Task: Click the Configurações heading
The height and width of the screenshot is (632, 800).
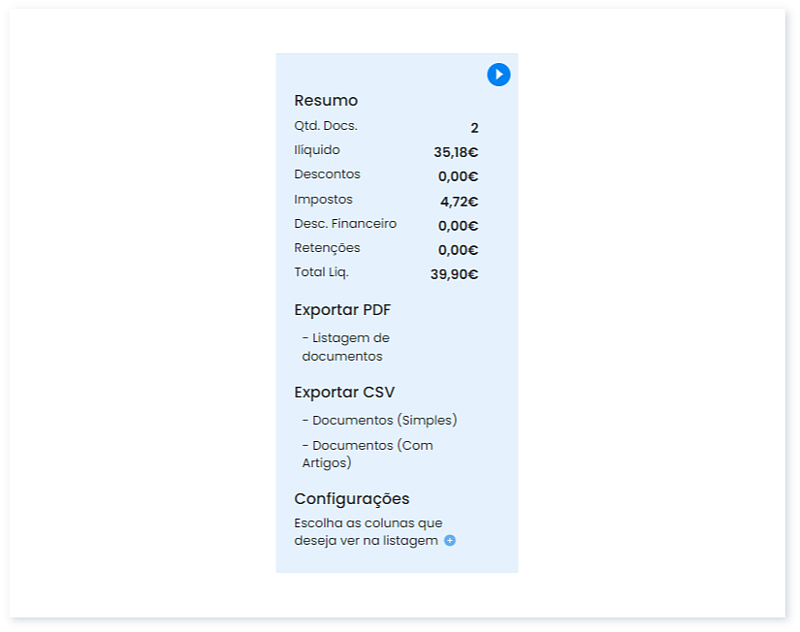Action: pyautogui.click(x=352, y=499)
